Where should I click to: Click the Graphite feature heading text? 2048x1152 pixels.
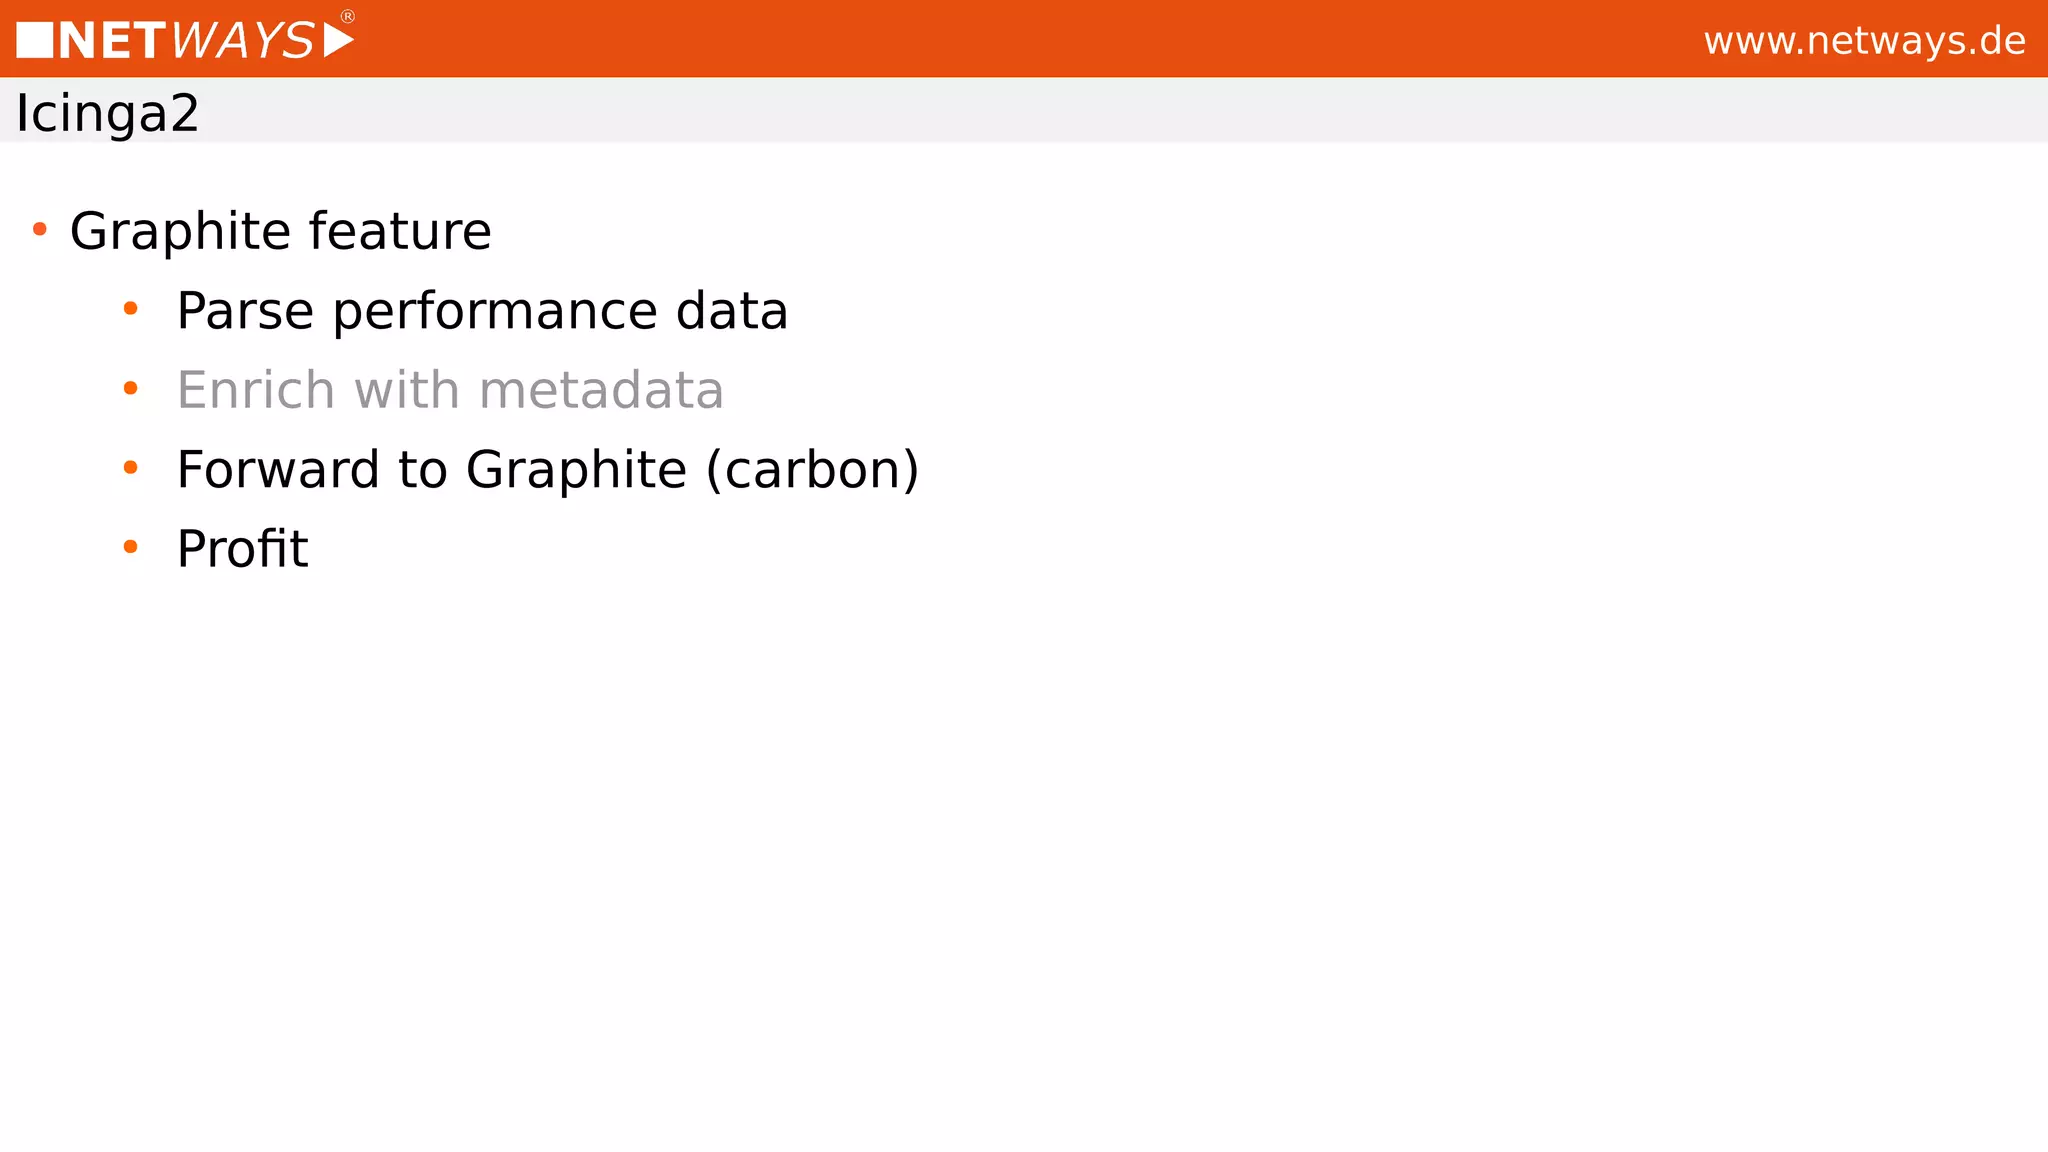(280, 231)
